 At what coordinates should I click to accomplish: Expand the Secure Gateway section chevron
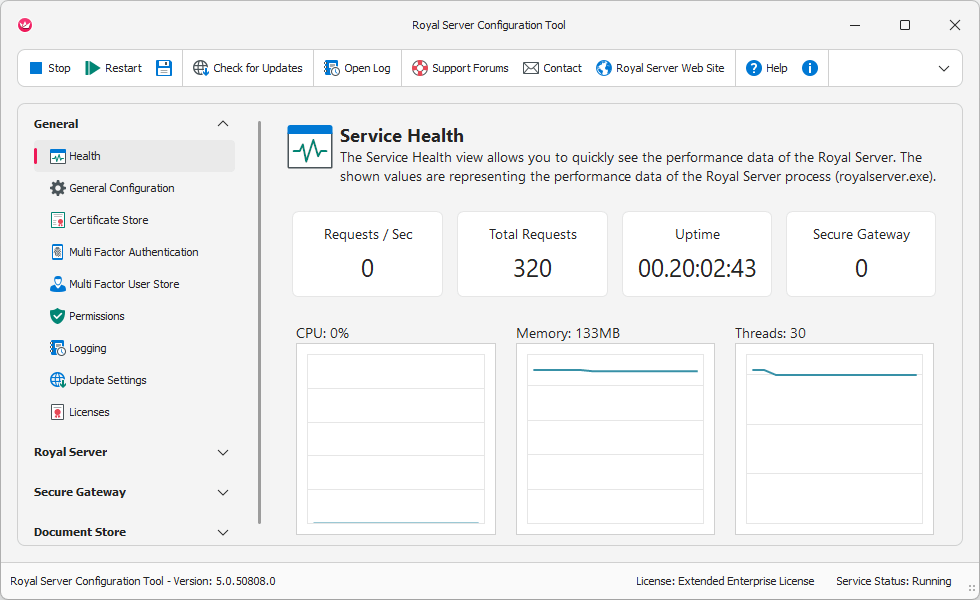coord(222,492)
